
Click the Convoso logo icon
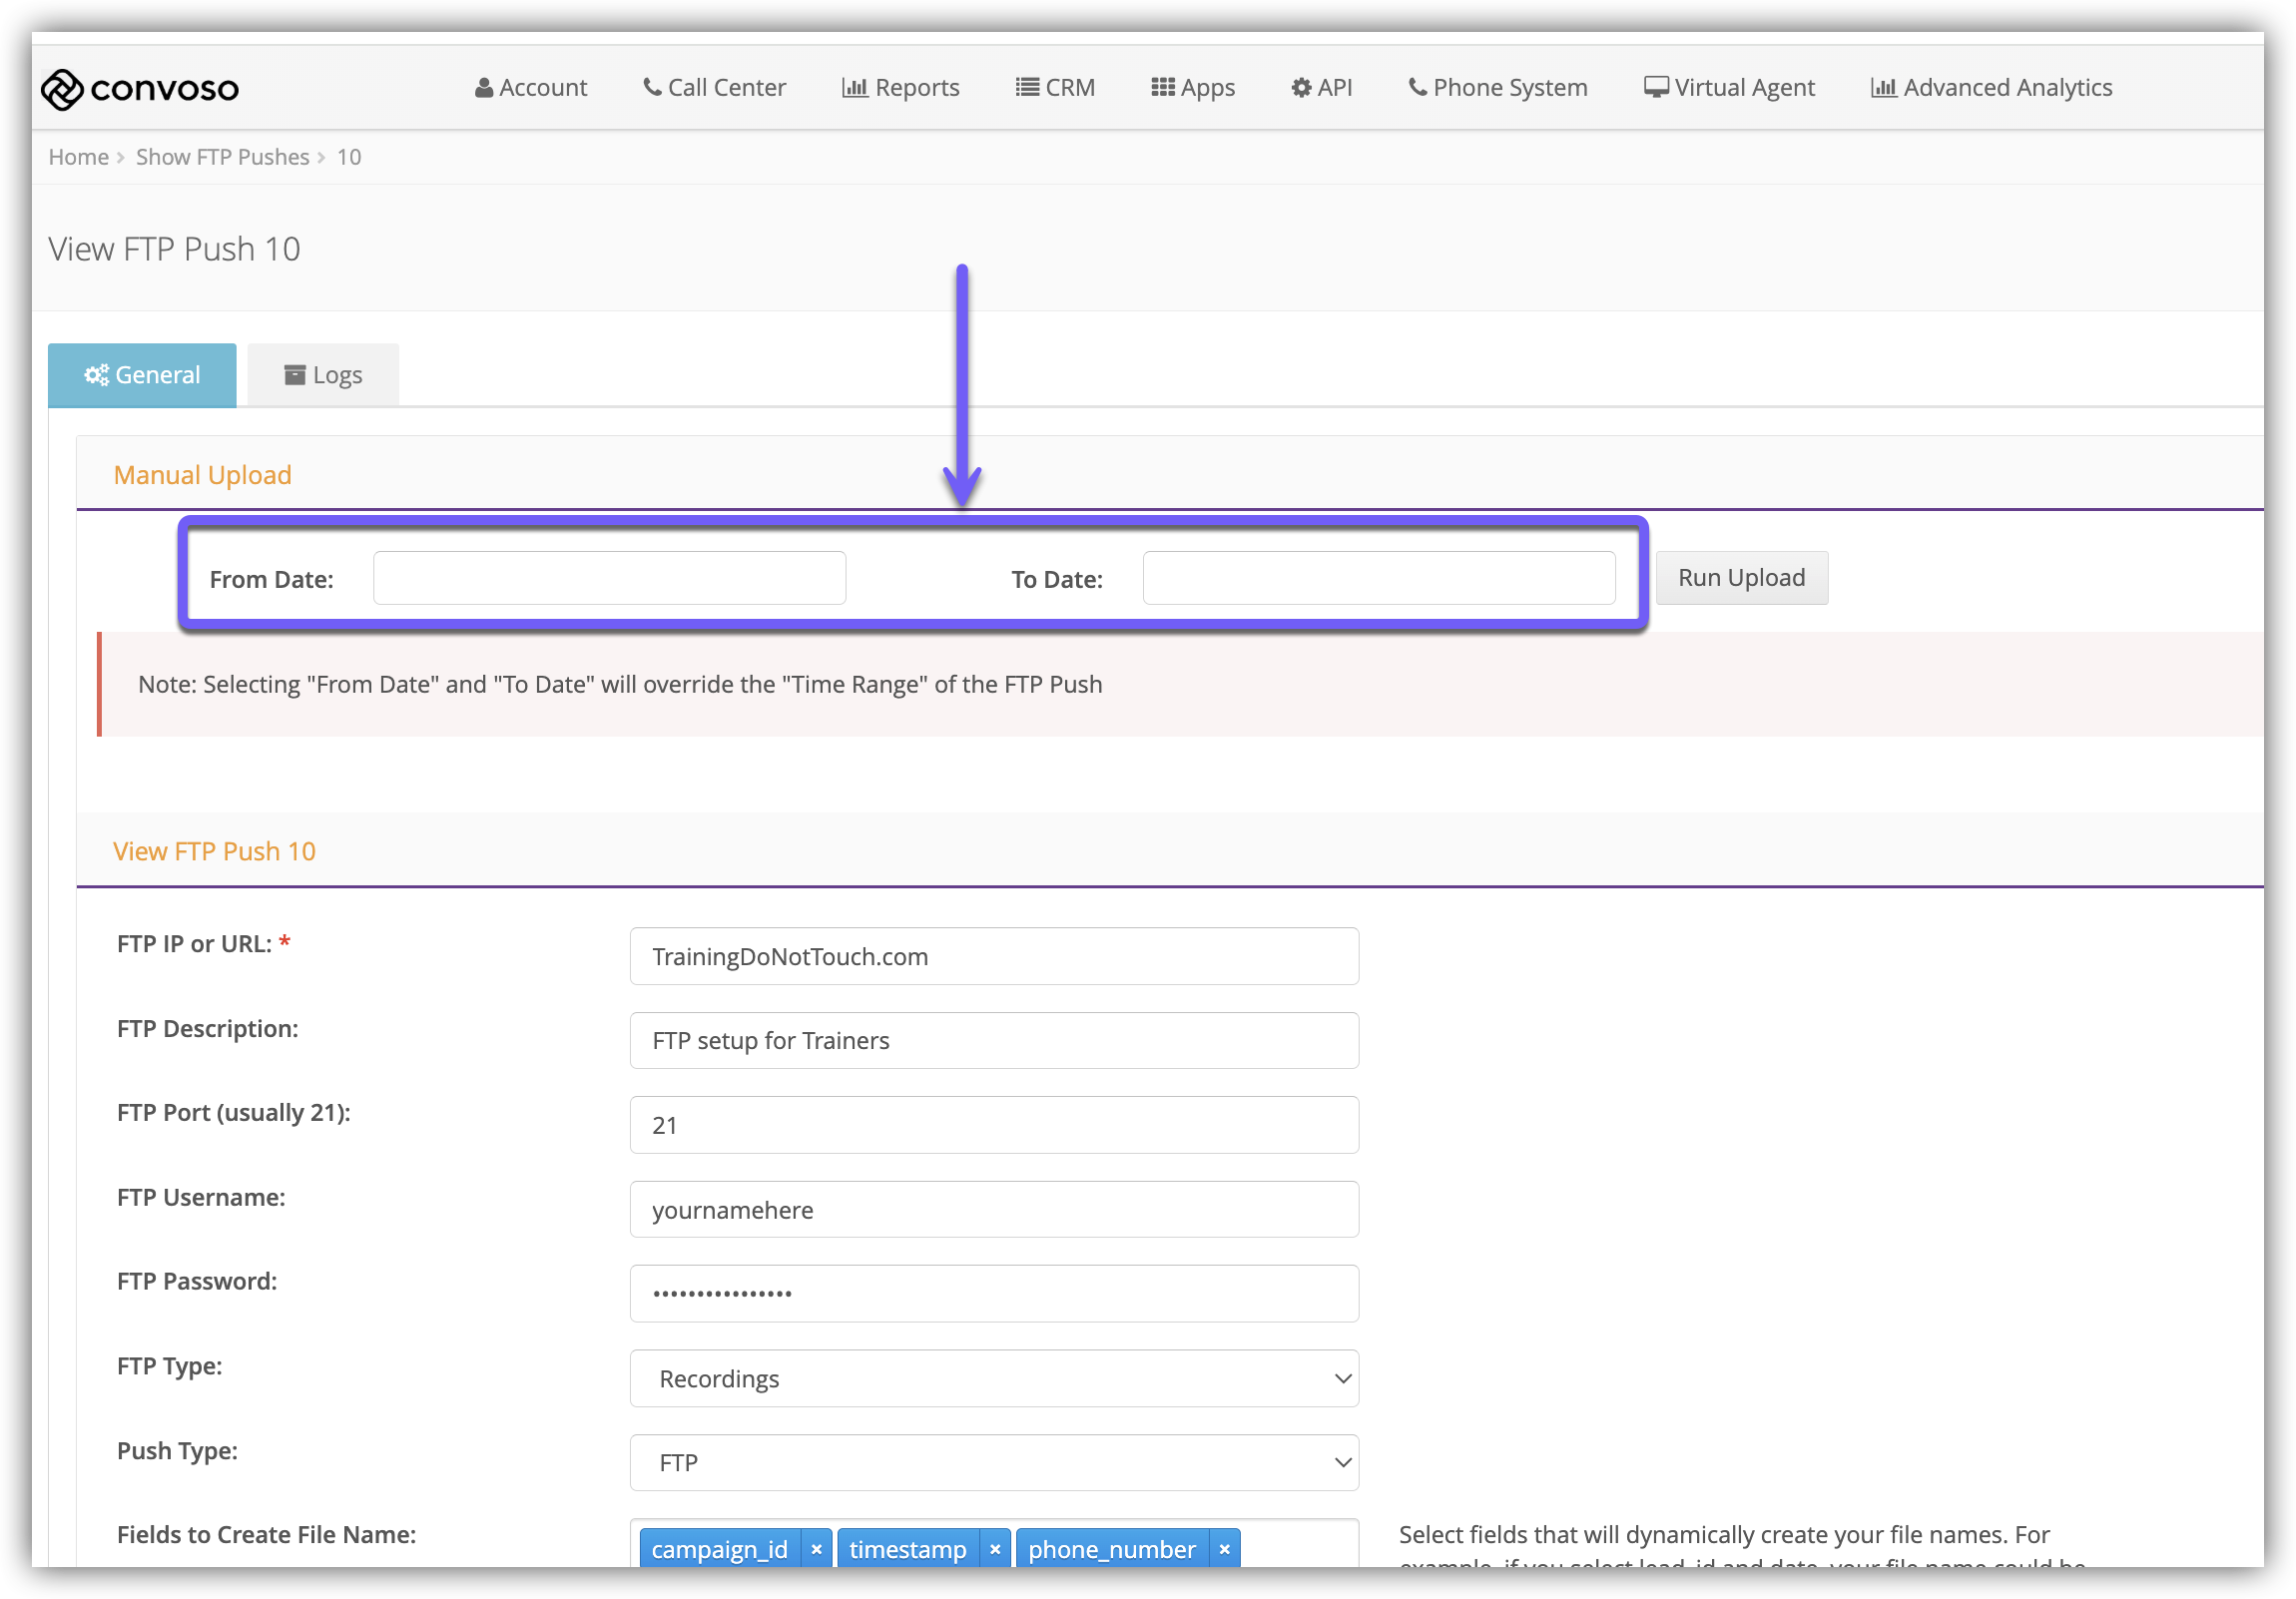(62, 89)
